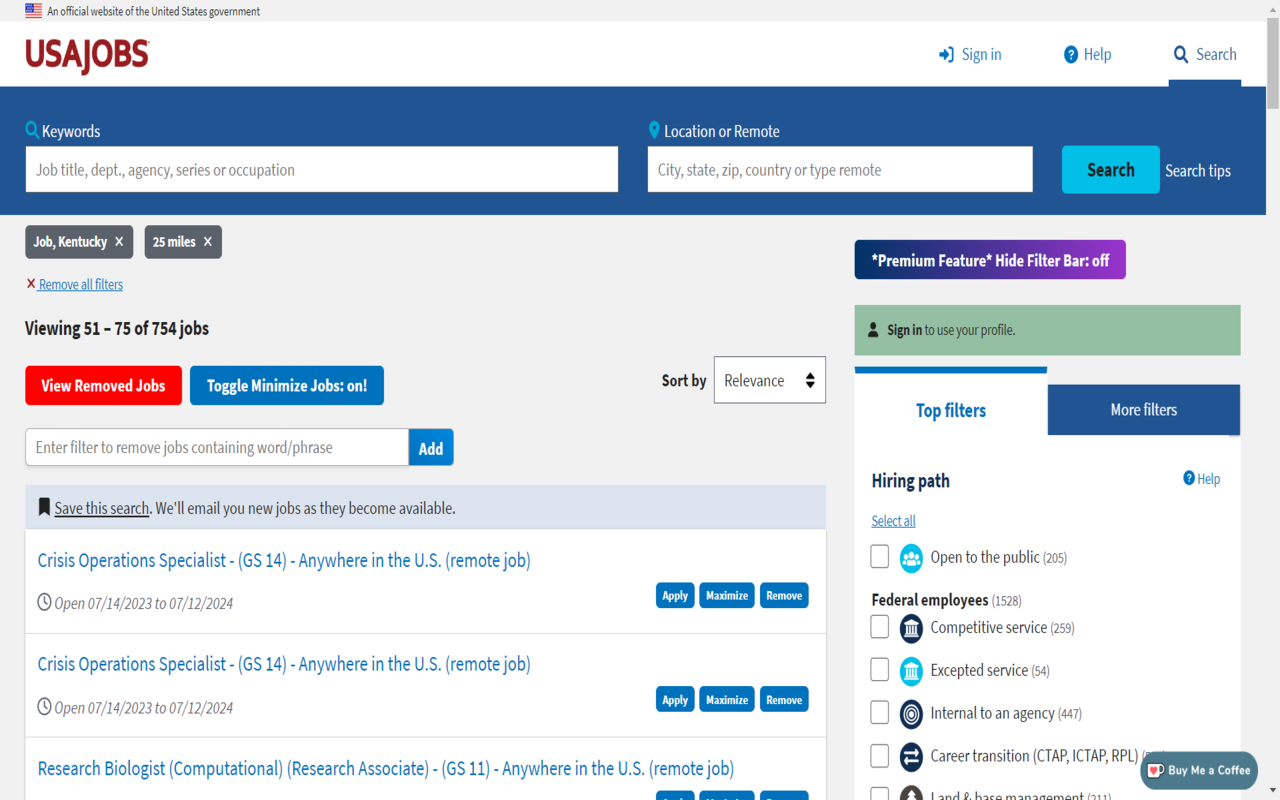
Task: Click the 'Federal employees' group heading
Action: tap(930, 600)
